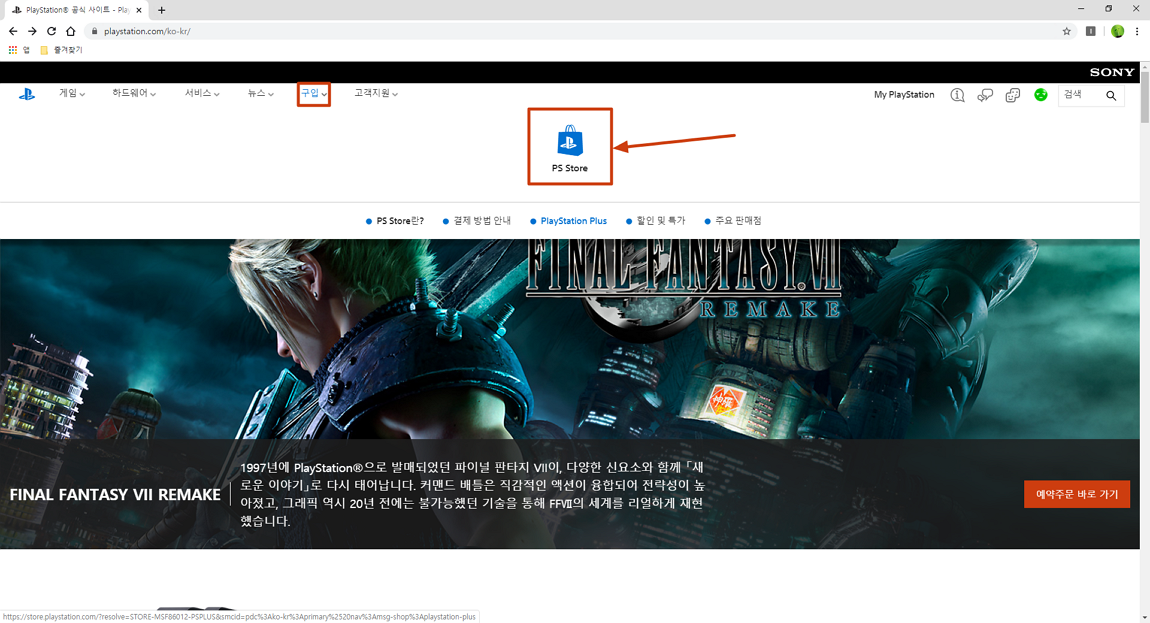Image resolution: width=1150 pixels, height=623 pixels.
Task: Go back with the browser back arrow
Action: pos(12,31)
